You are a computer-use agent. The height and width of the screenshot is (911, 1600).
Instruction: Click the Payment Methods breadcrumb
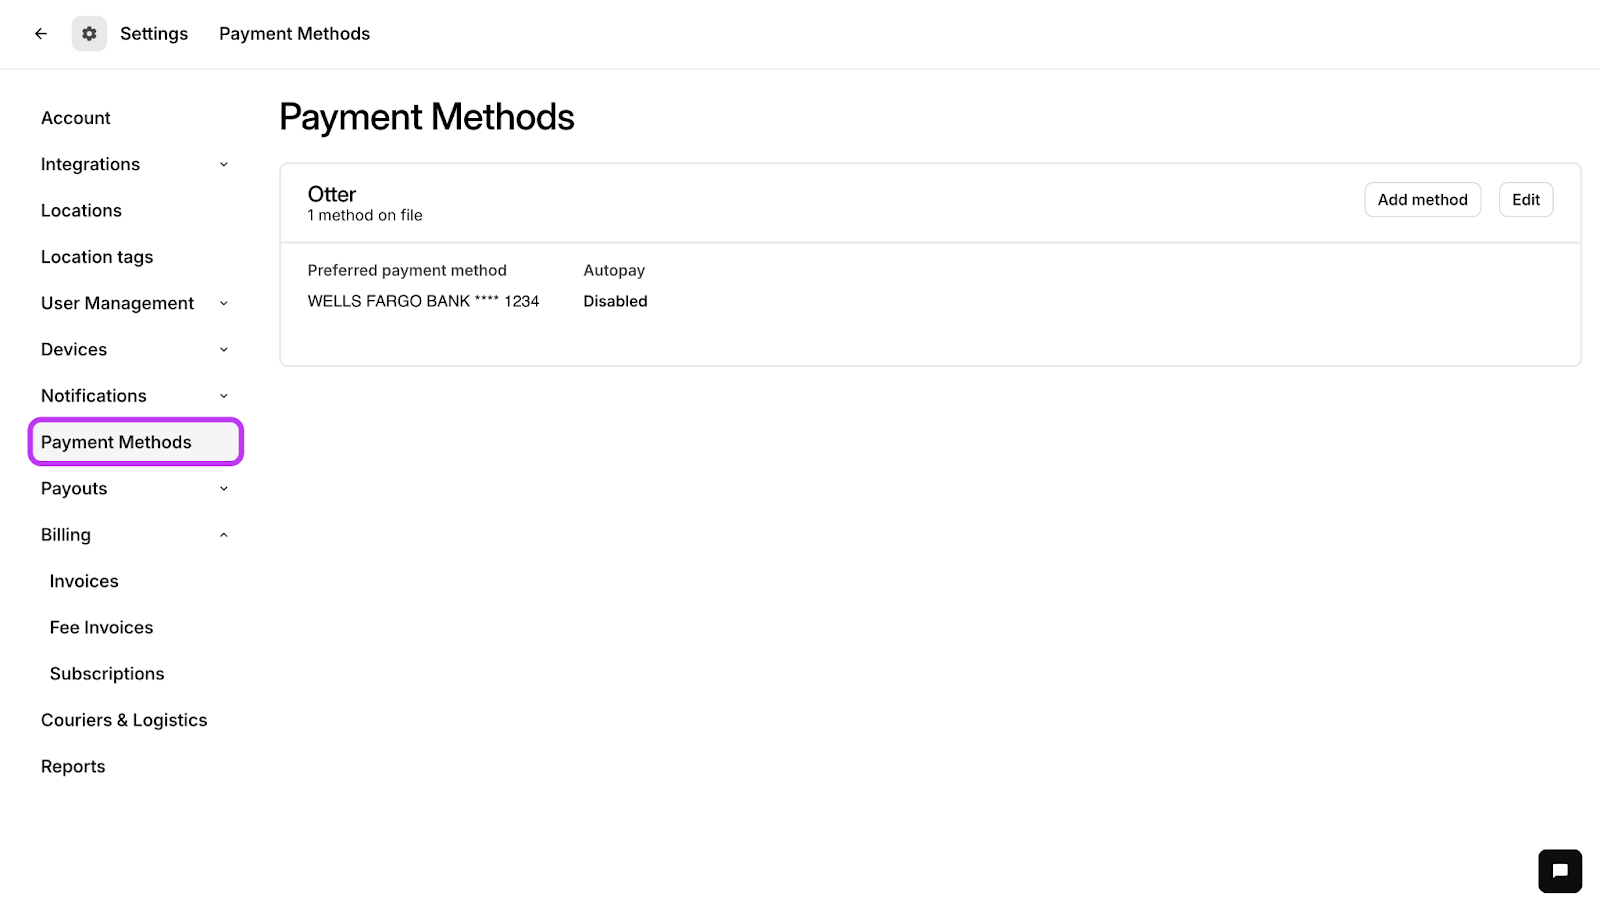294,34
